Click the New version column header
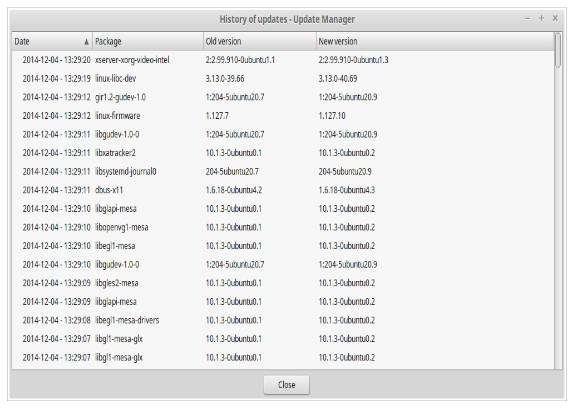 click(435, 41)
